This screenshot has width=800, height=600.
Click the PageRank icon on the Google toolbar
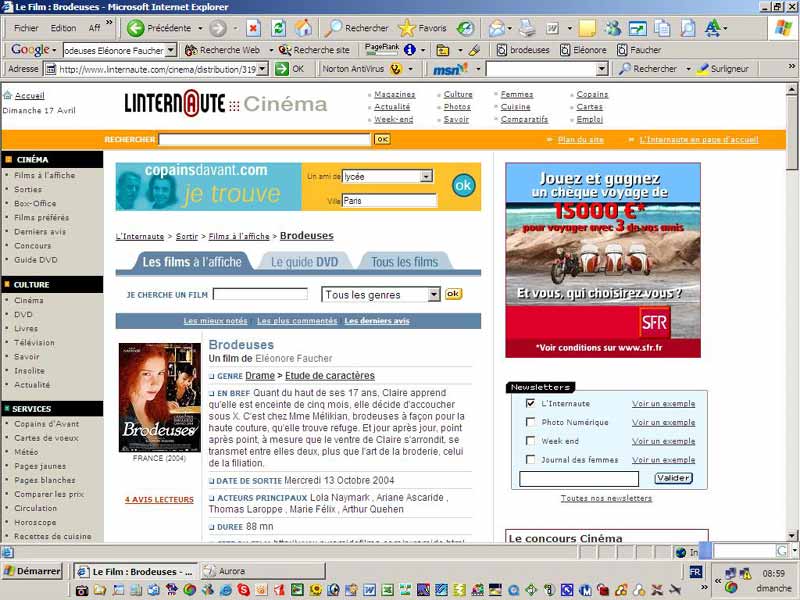[383, 48]
